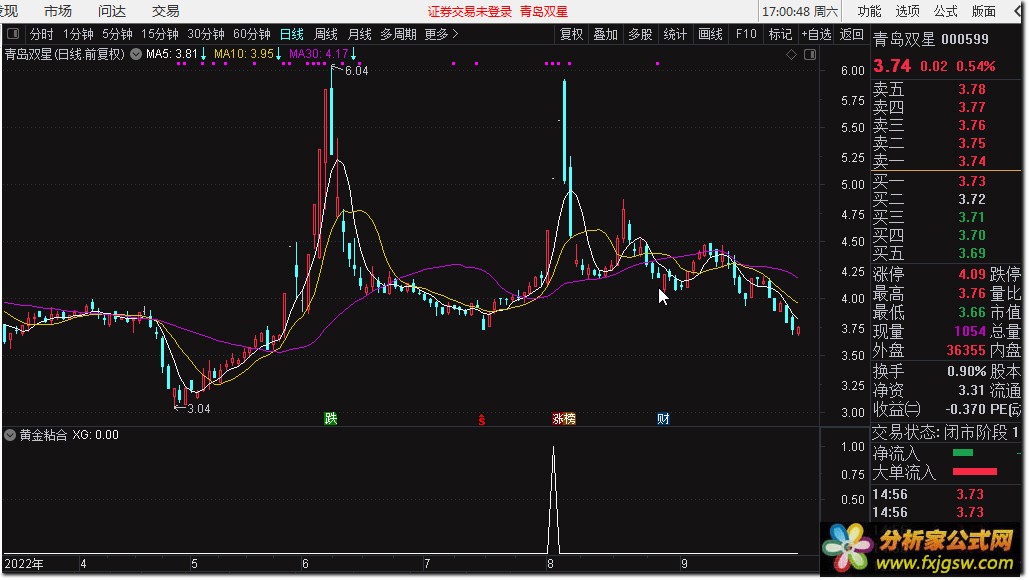Switch to the 15分钟 period tab
The width and height of the screenshot is (1030, 580).
160,34
